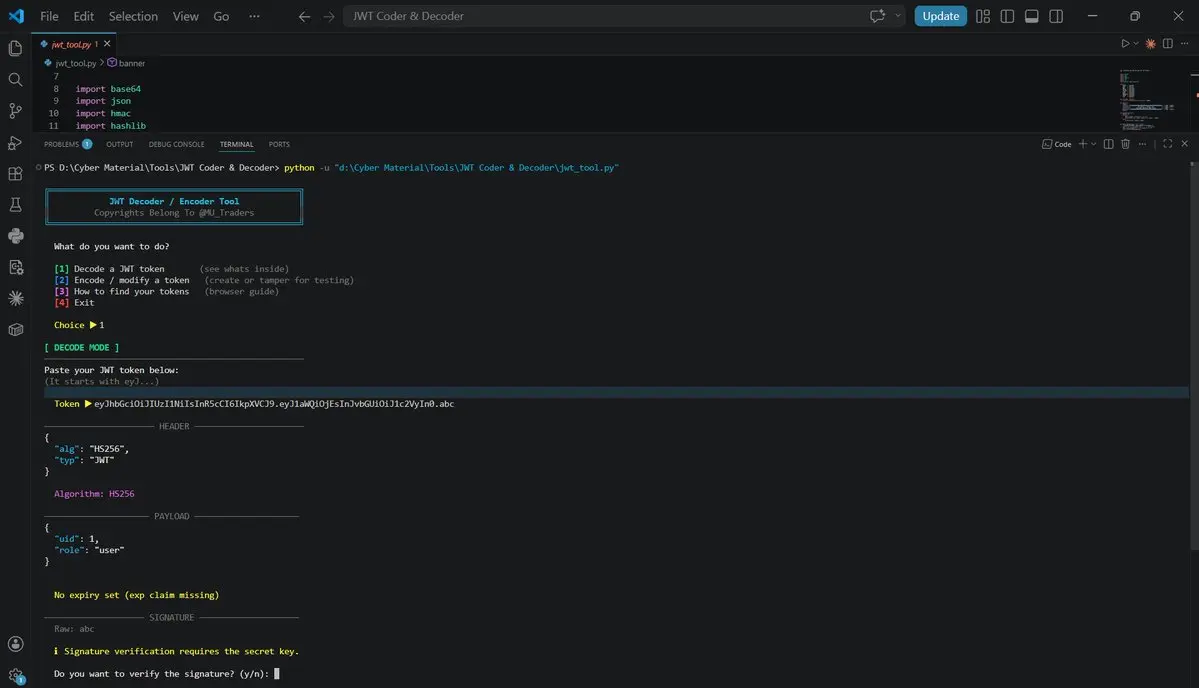Open terminal panel more actions ellipsis
1199x688 pixels.
[1142, 144]
